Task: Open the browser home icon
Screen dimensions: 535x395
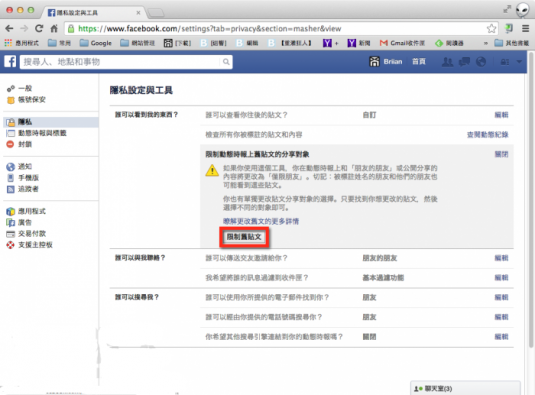Action: (x=54, y=29)
